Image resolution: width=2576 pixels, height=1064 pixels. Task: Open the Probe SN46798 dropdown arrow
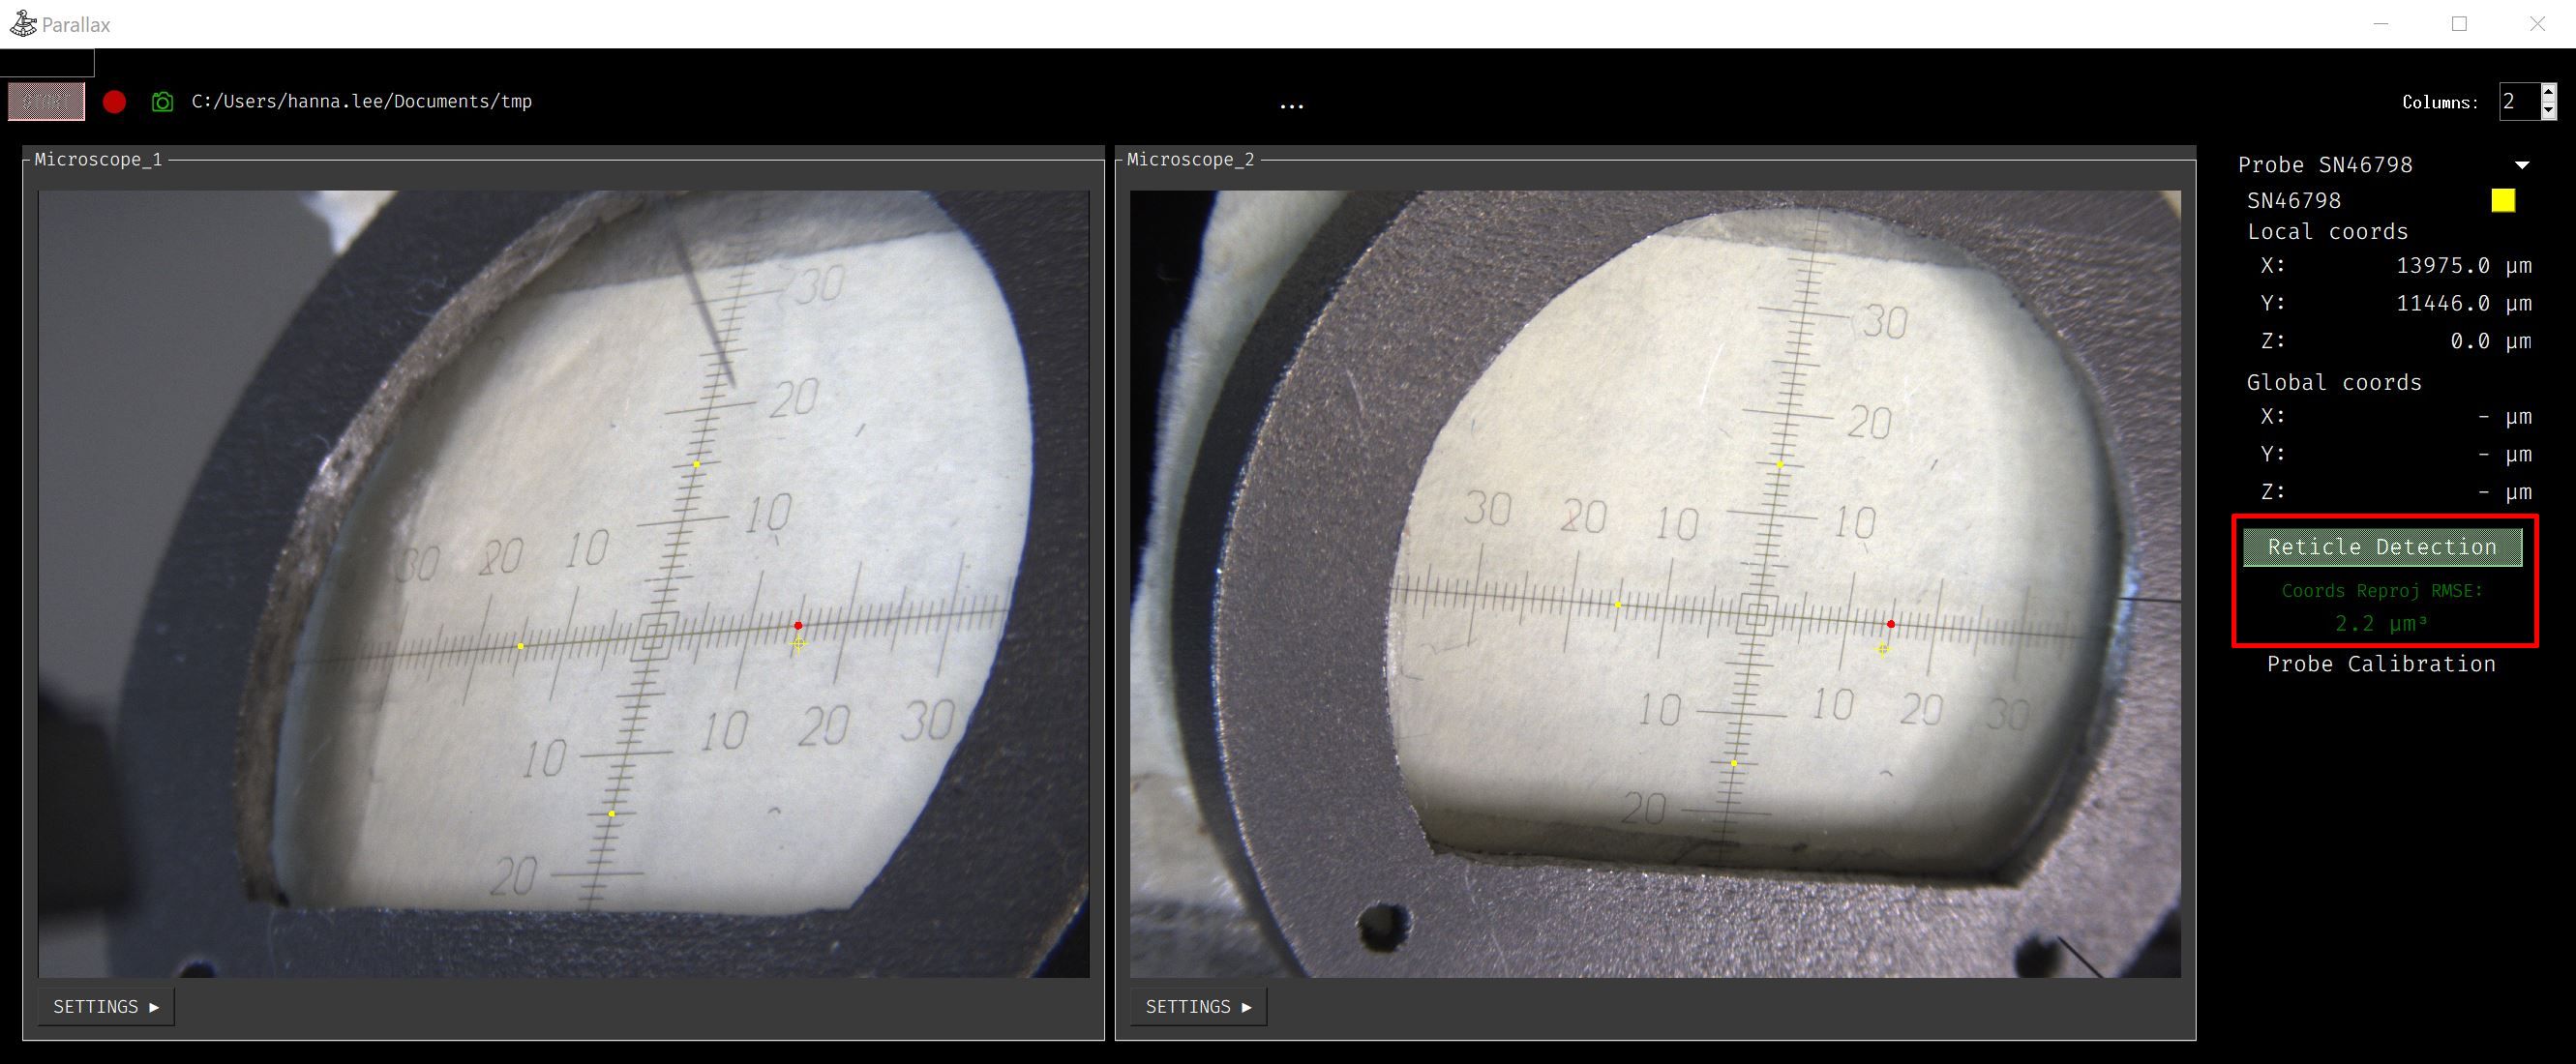(2522, 165)
